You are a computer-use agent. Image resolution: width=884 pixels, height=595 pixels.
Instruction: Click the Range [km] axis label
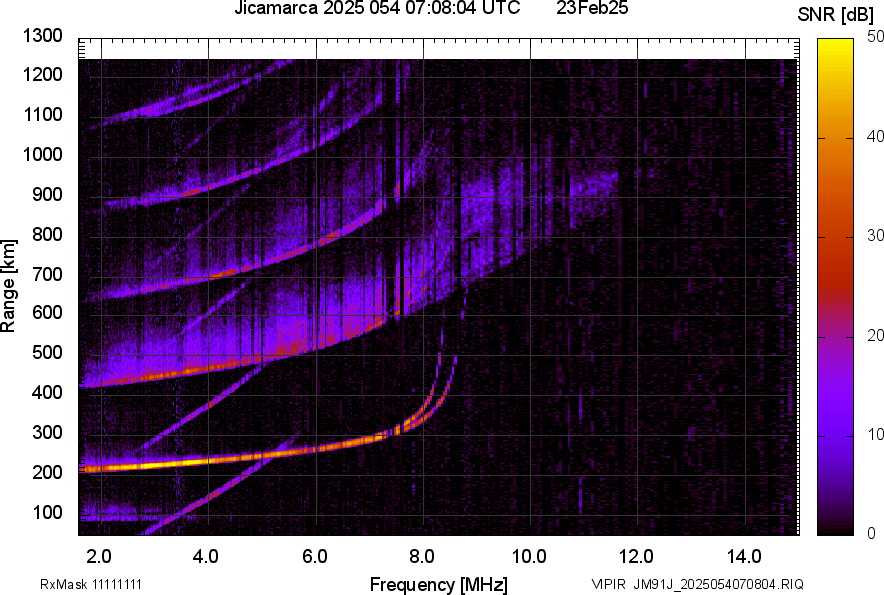pos(8,285)
